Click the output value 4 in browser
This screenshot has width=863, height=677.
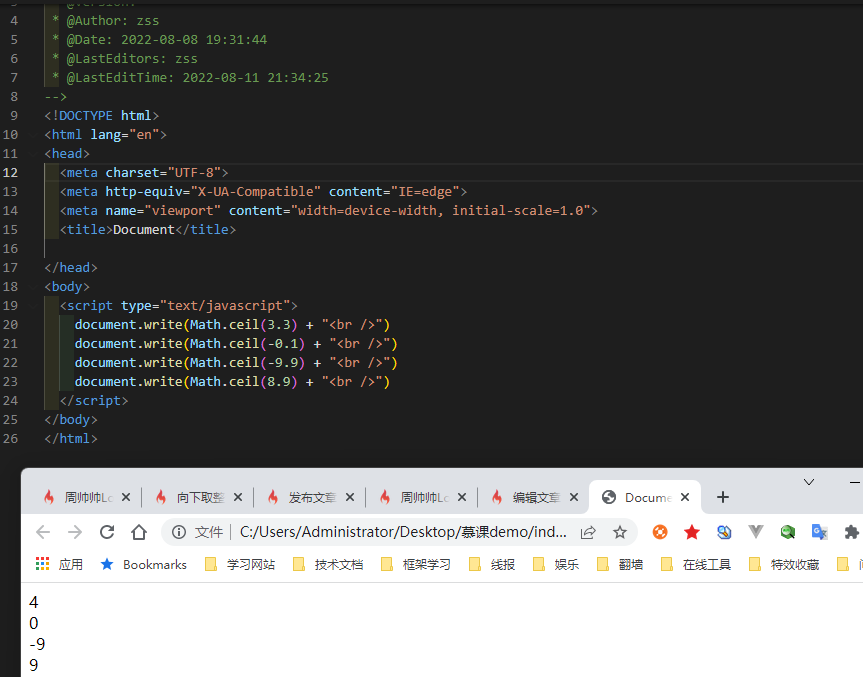pos(34,602)
